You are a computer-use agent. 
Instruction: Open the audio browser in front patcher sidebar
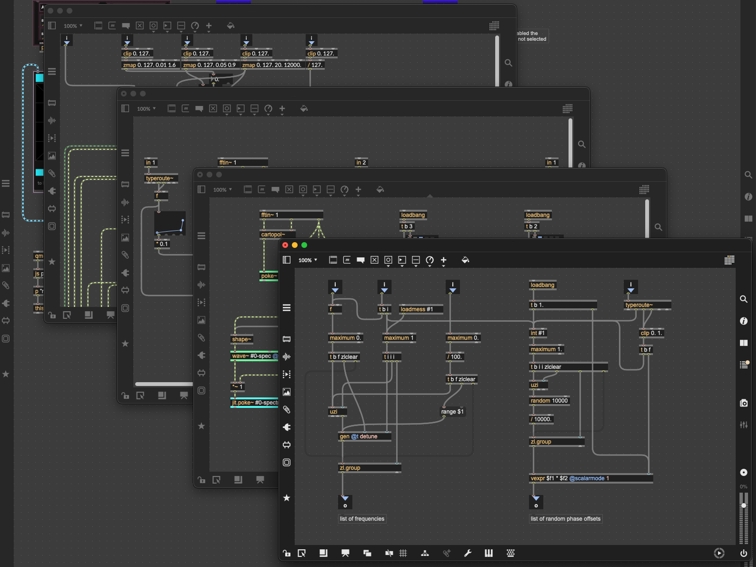point(287,356)
